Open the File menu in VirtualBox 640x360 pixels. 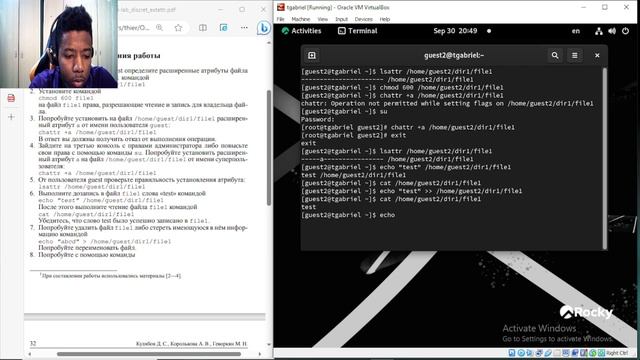click(280, 19)
